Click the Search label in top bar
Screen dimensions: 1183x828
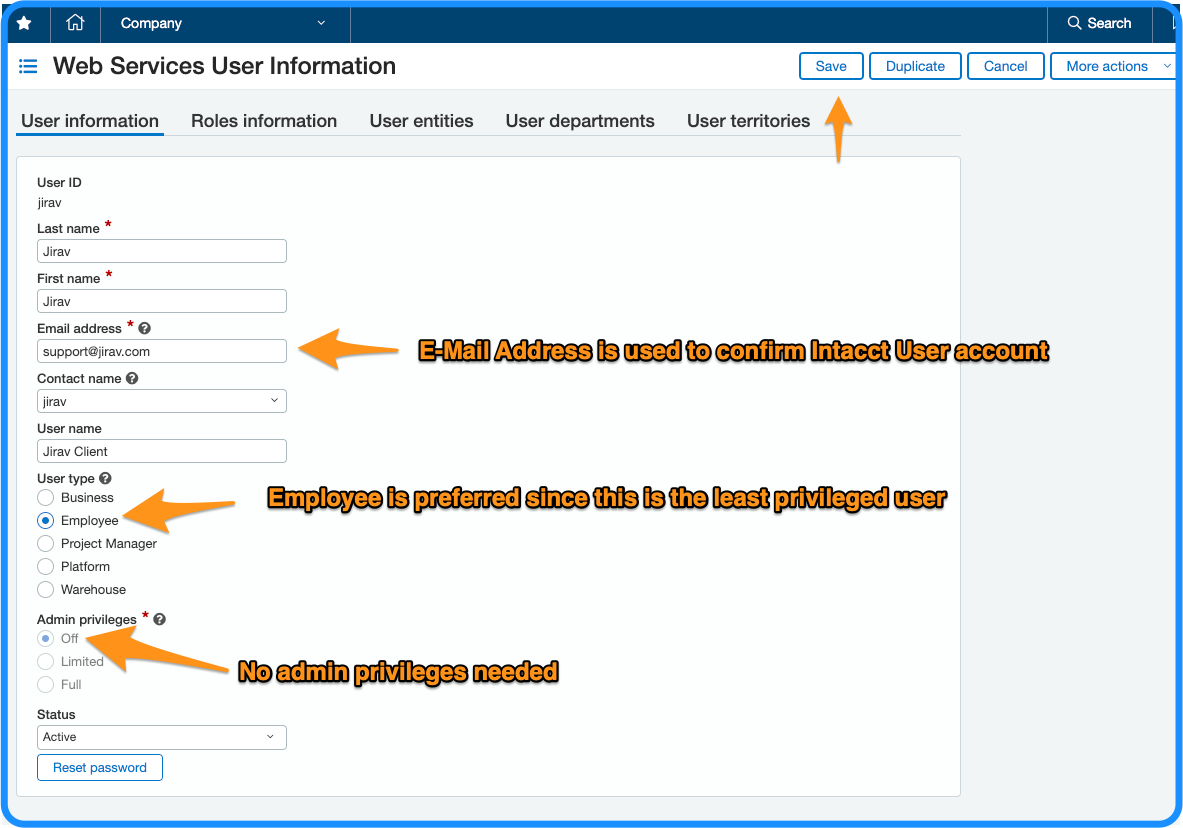pos(1109,23)
